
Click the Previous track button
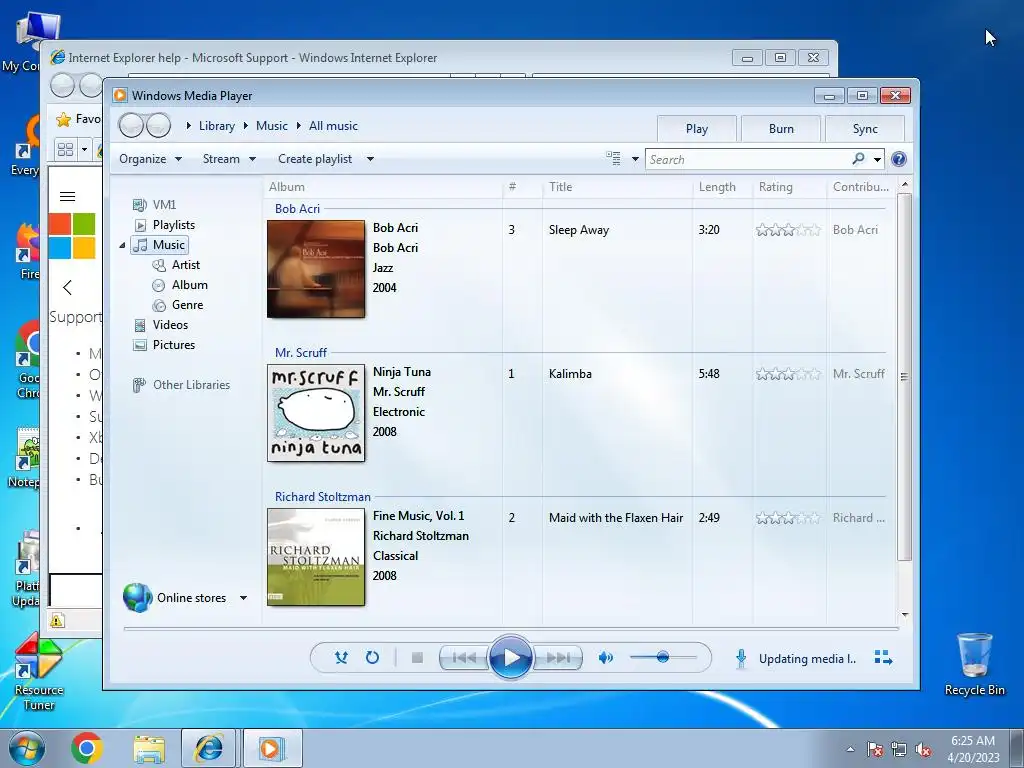pyautogui.click(x=464, y=658)
